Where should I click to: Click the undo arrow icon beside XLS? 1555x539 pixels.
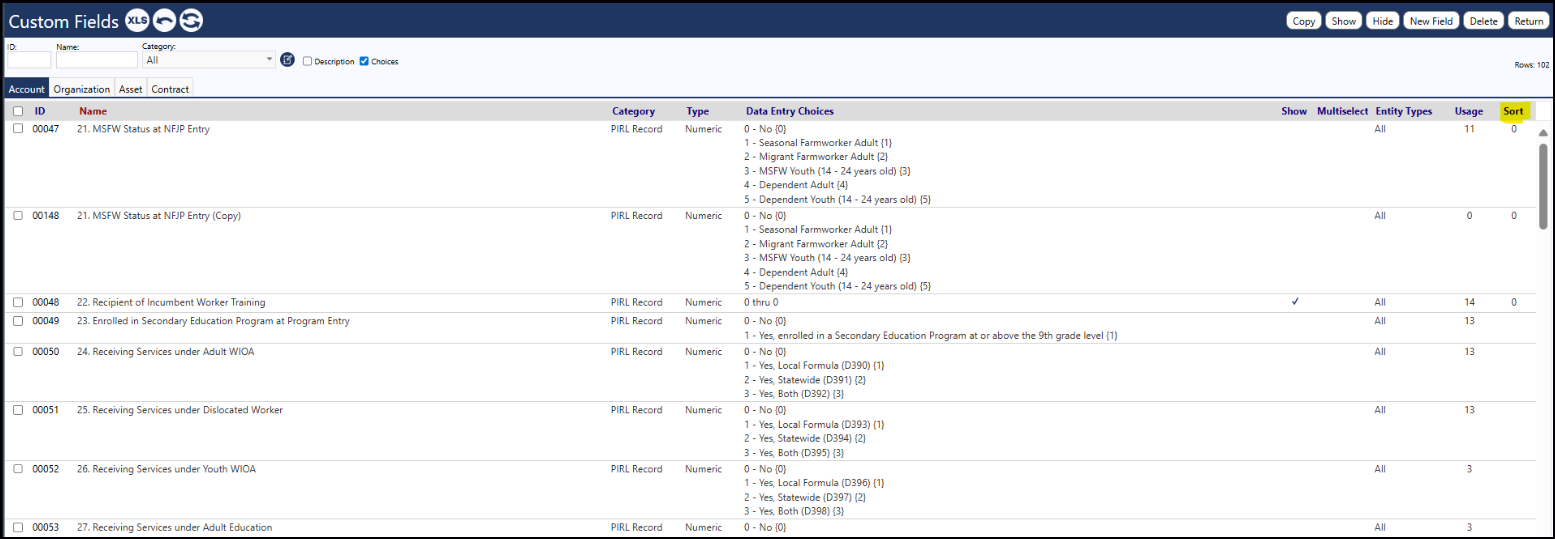[x=164, y=21]
